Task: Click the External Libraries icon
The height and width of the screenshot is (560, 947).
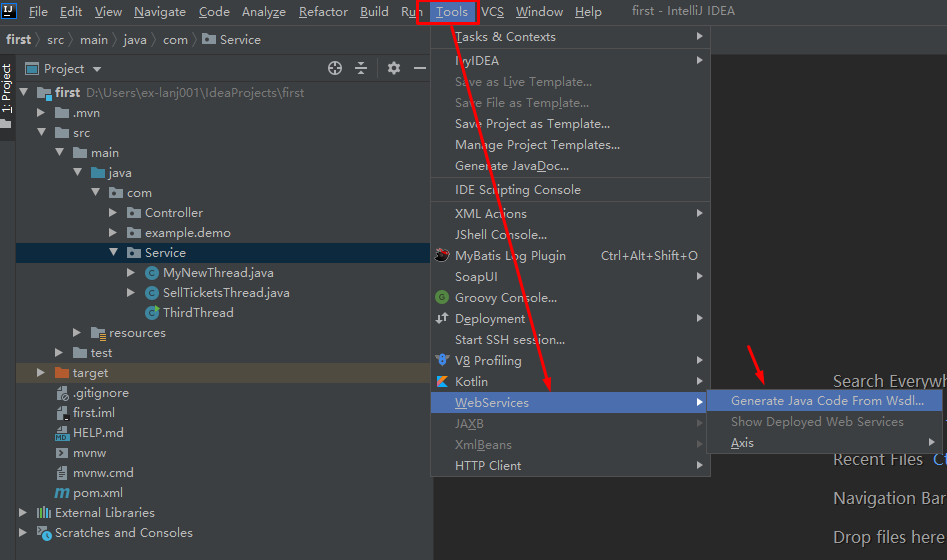Action: click(x=44, y=513)
